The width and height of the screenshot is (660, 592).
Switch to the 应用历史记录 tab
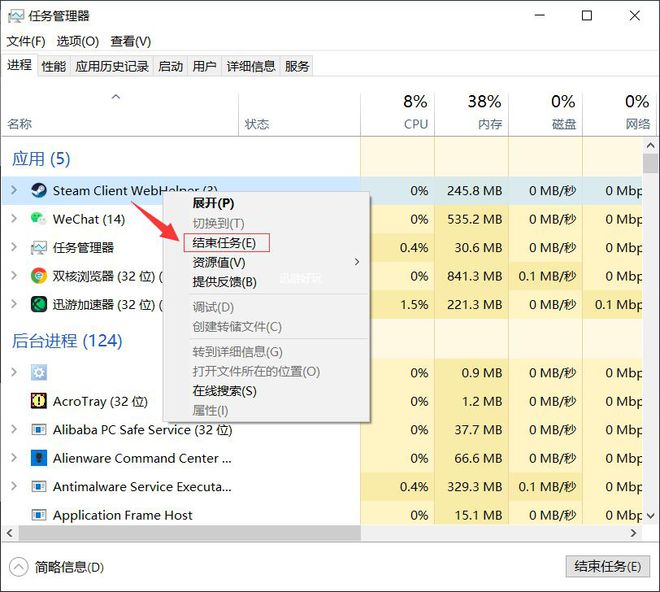(112, 66)
